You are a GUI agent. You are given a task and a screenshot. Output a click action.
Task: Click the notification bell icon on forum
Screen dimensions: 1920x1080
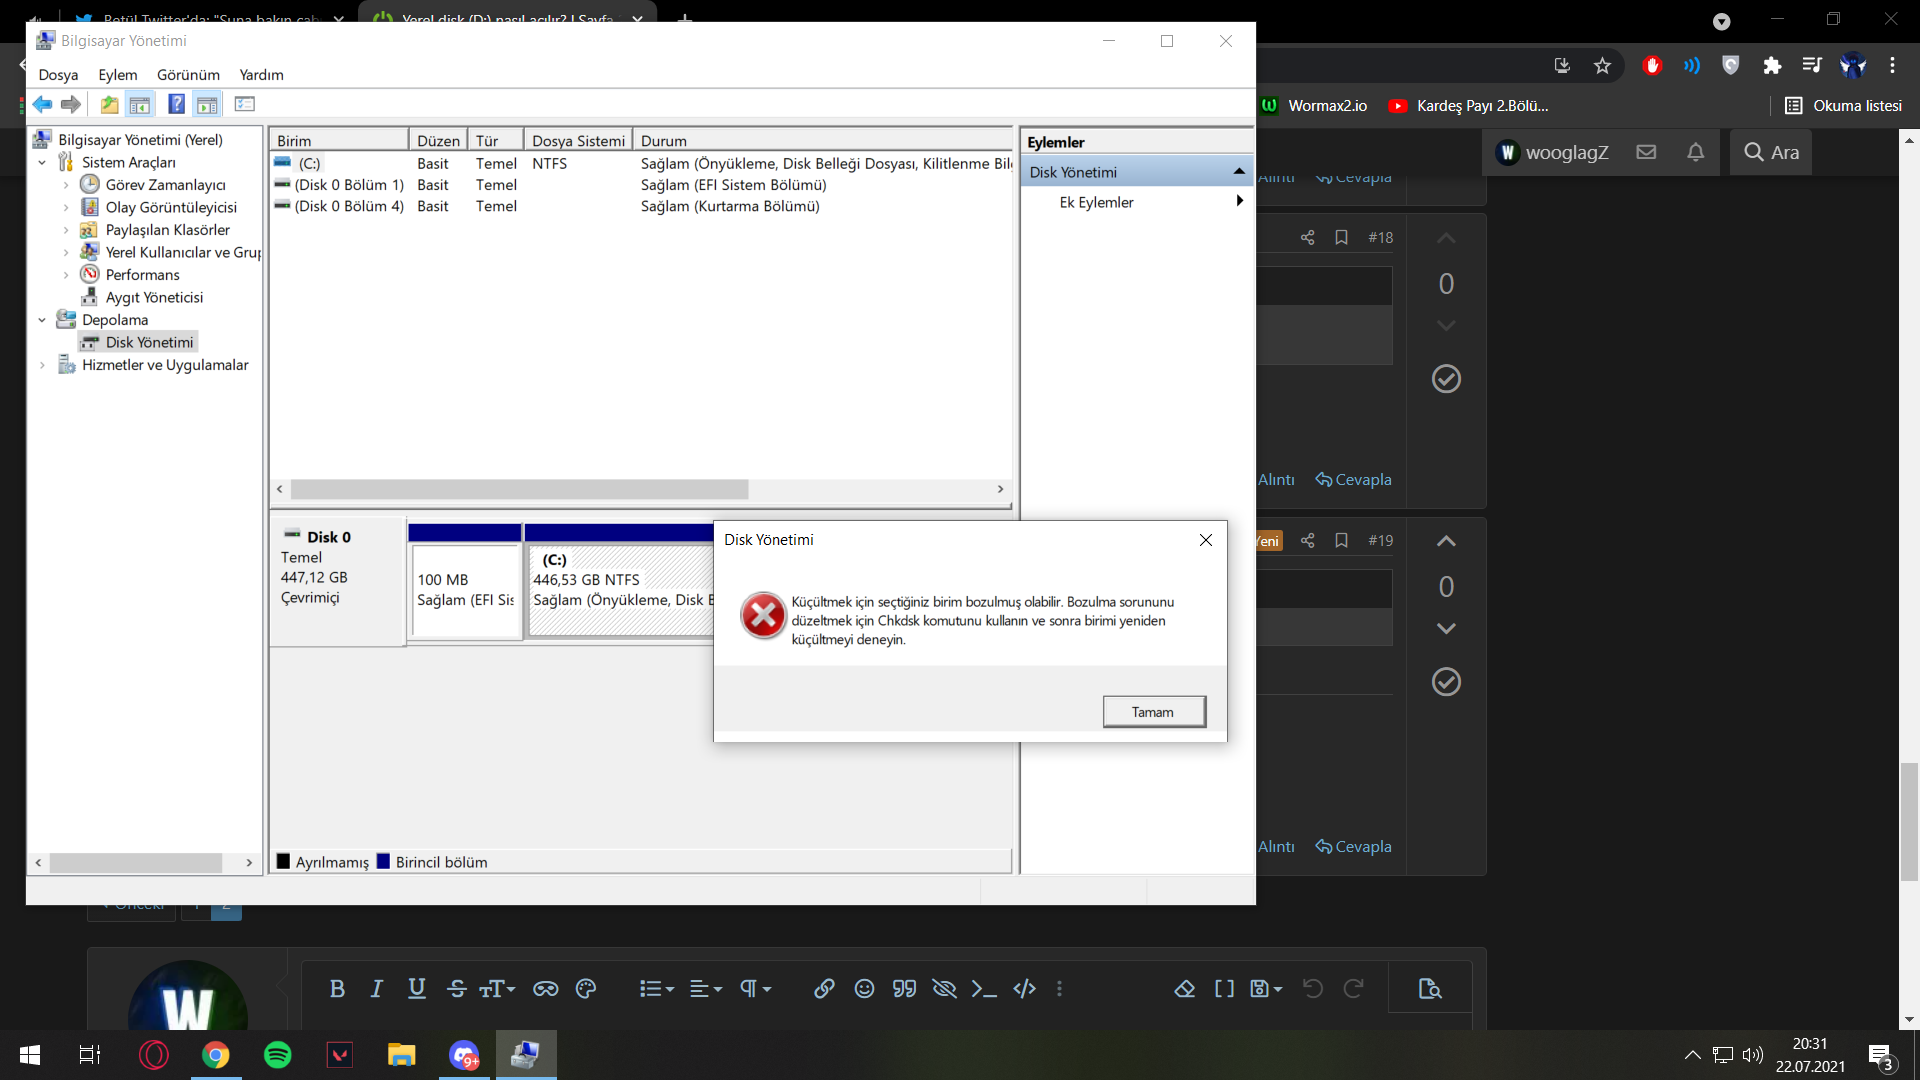[x=1695, y=152]
